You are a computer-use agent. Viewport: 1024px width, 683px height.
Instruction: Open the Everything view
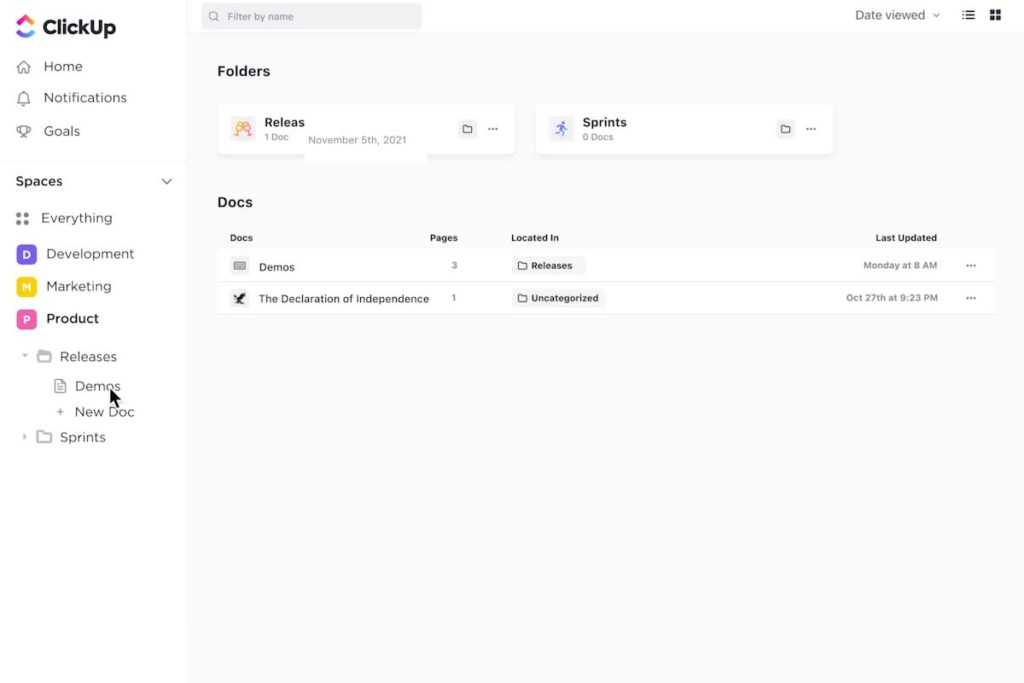pyautogui.click(x=76, y=217)
